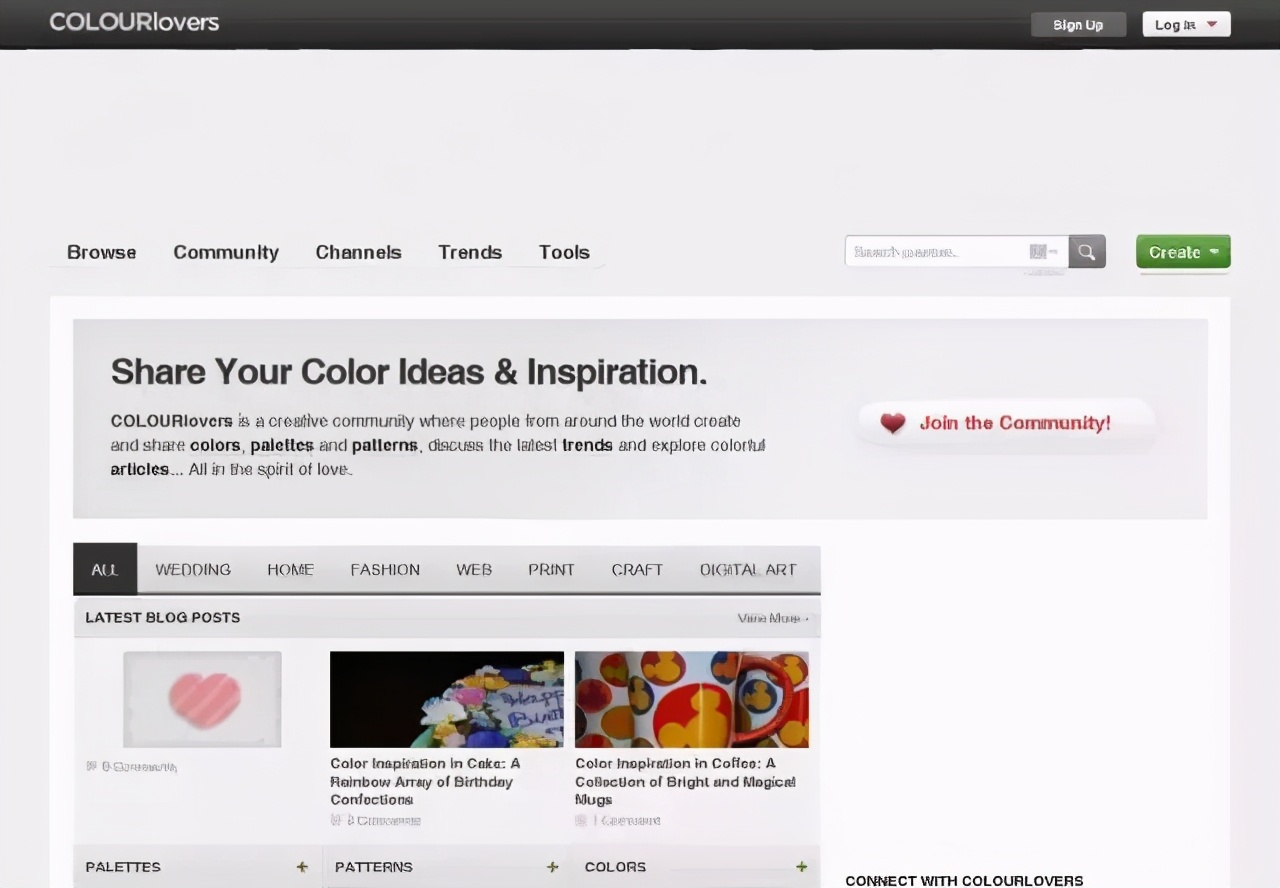Switch to the DIGITAL ART tab

[748, 569]
